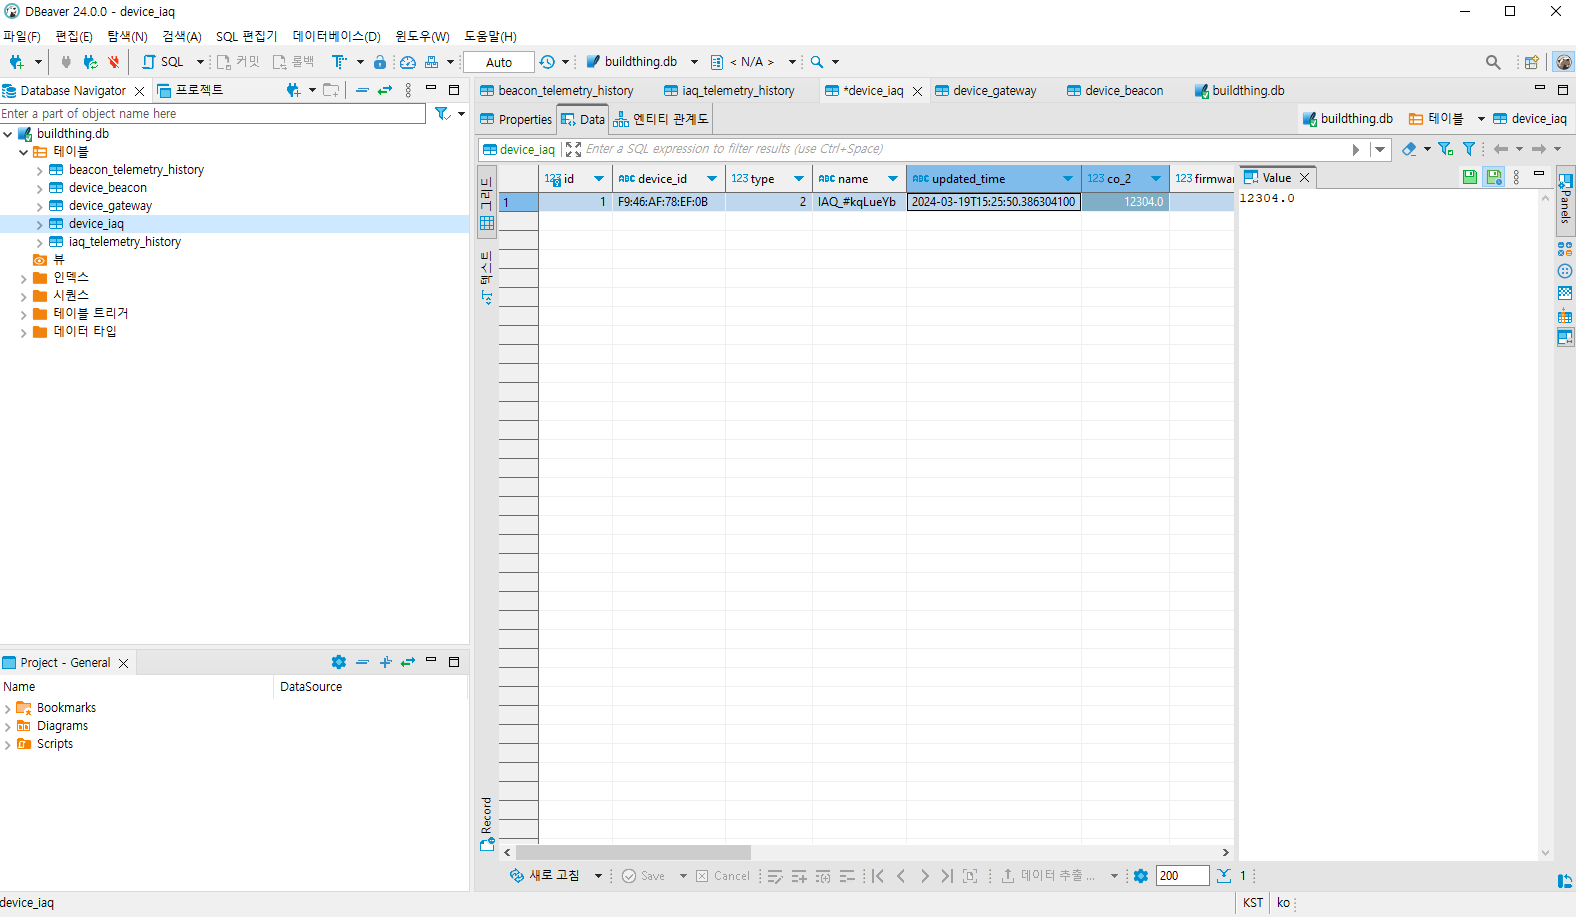Toggle the auto-save value floppy icon
This screenshot has width=1576, height=917.
(1494, 177)
